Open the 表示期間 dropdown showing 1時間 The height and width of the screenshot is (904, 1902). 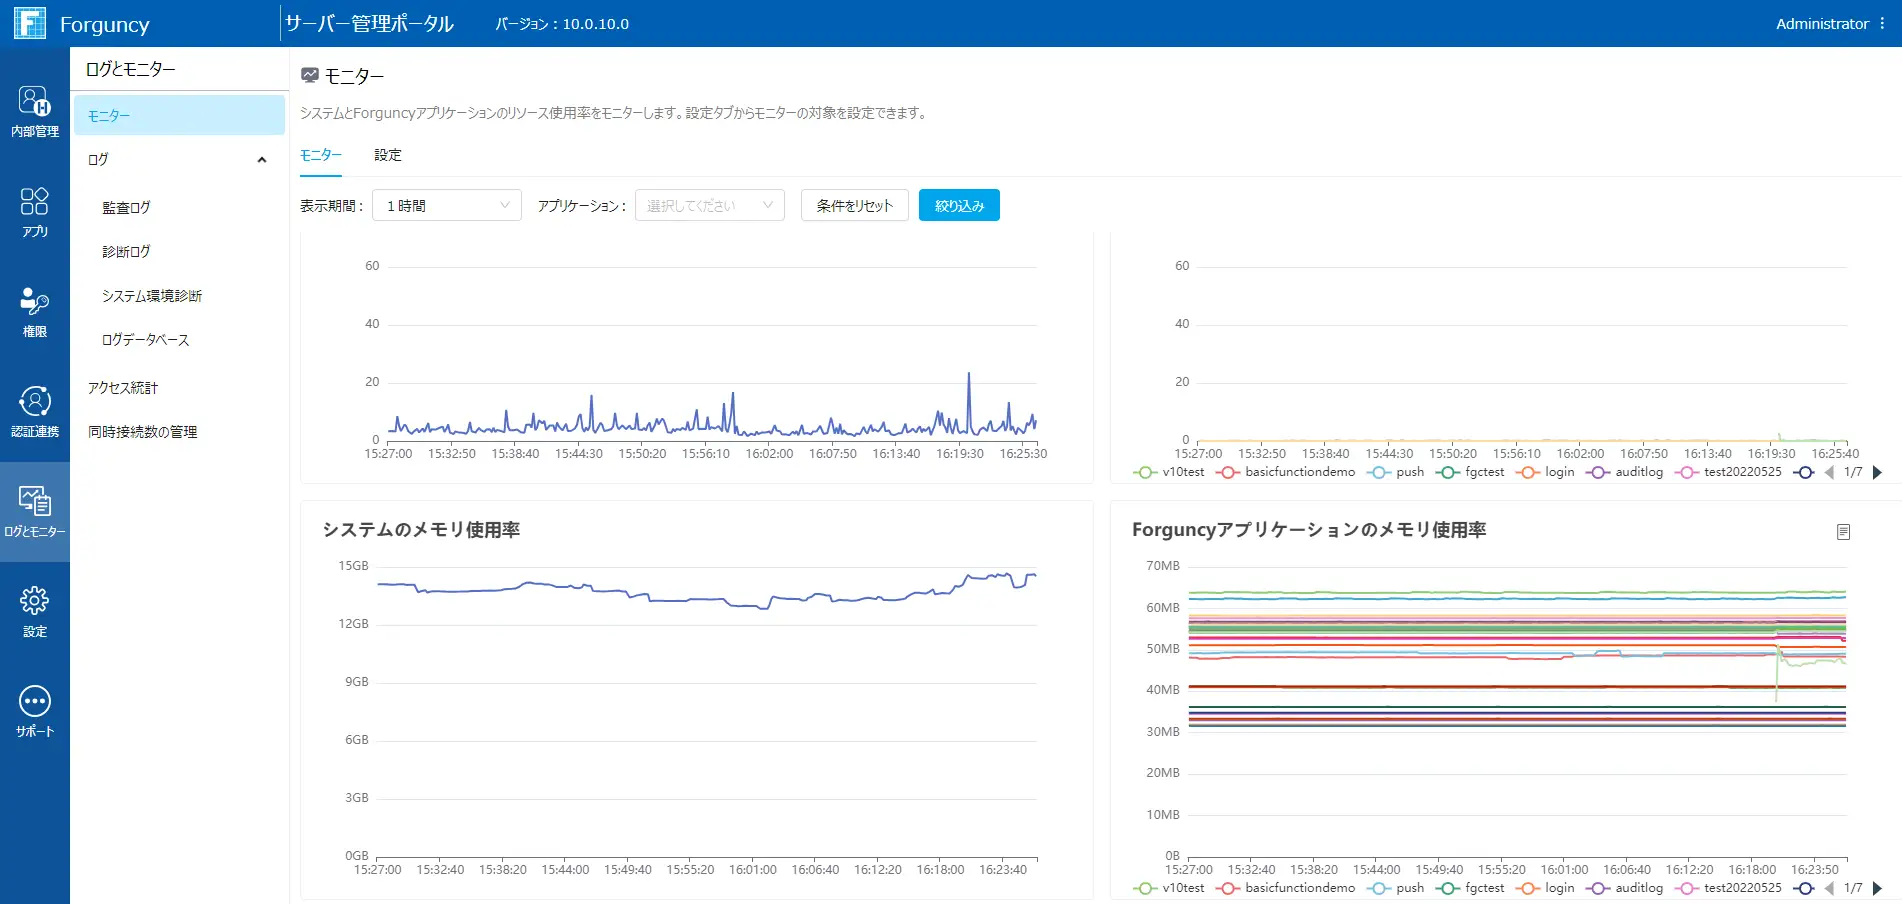pos(446,205)
